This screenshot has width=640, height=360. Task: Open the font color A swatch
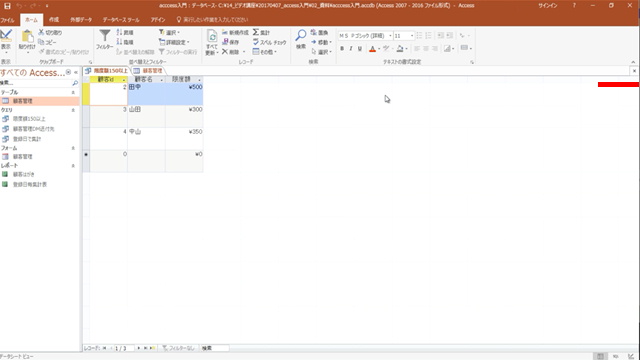tap(372, 49)
